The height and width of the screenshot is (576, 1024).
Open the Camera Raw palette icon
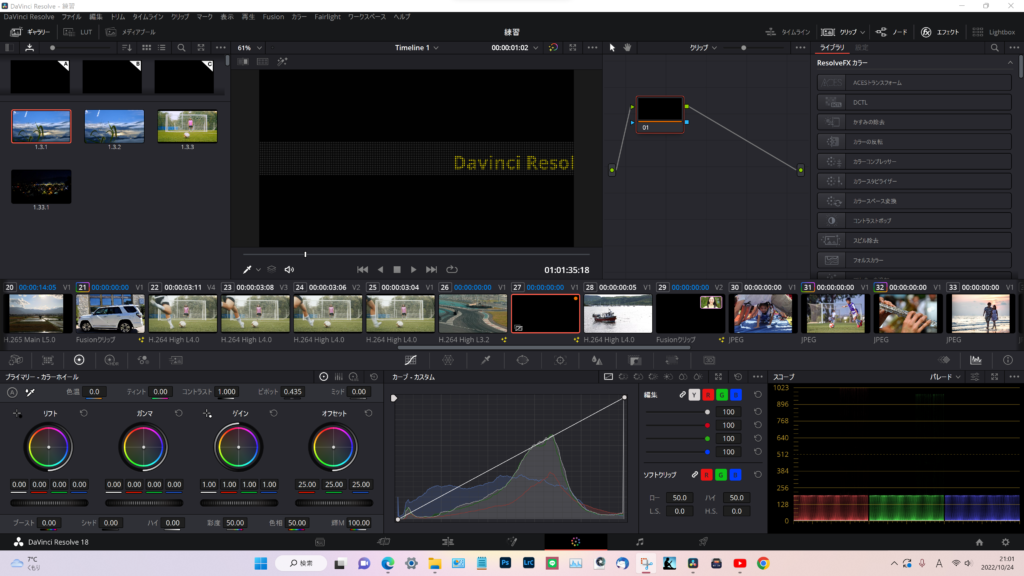[x=16, y=360]
